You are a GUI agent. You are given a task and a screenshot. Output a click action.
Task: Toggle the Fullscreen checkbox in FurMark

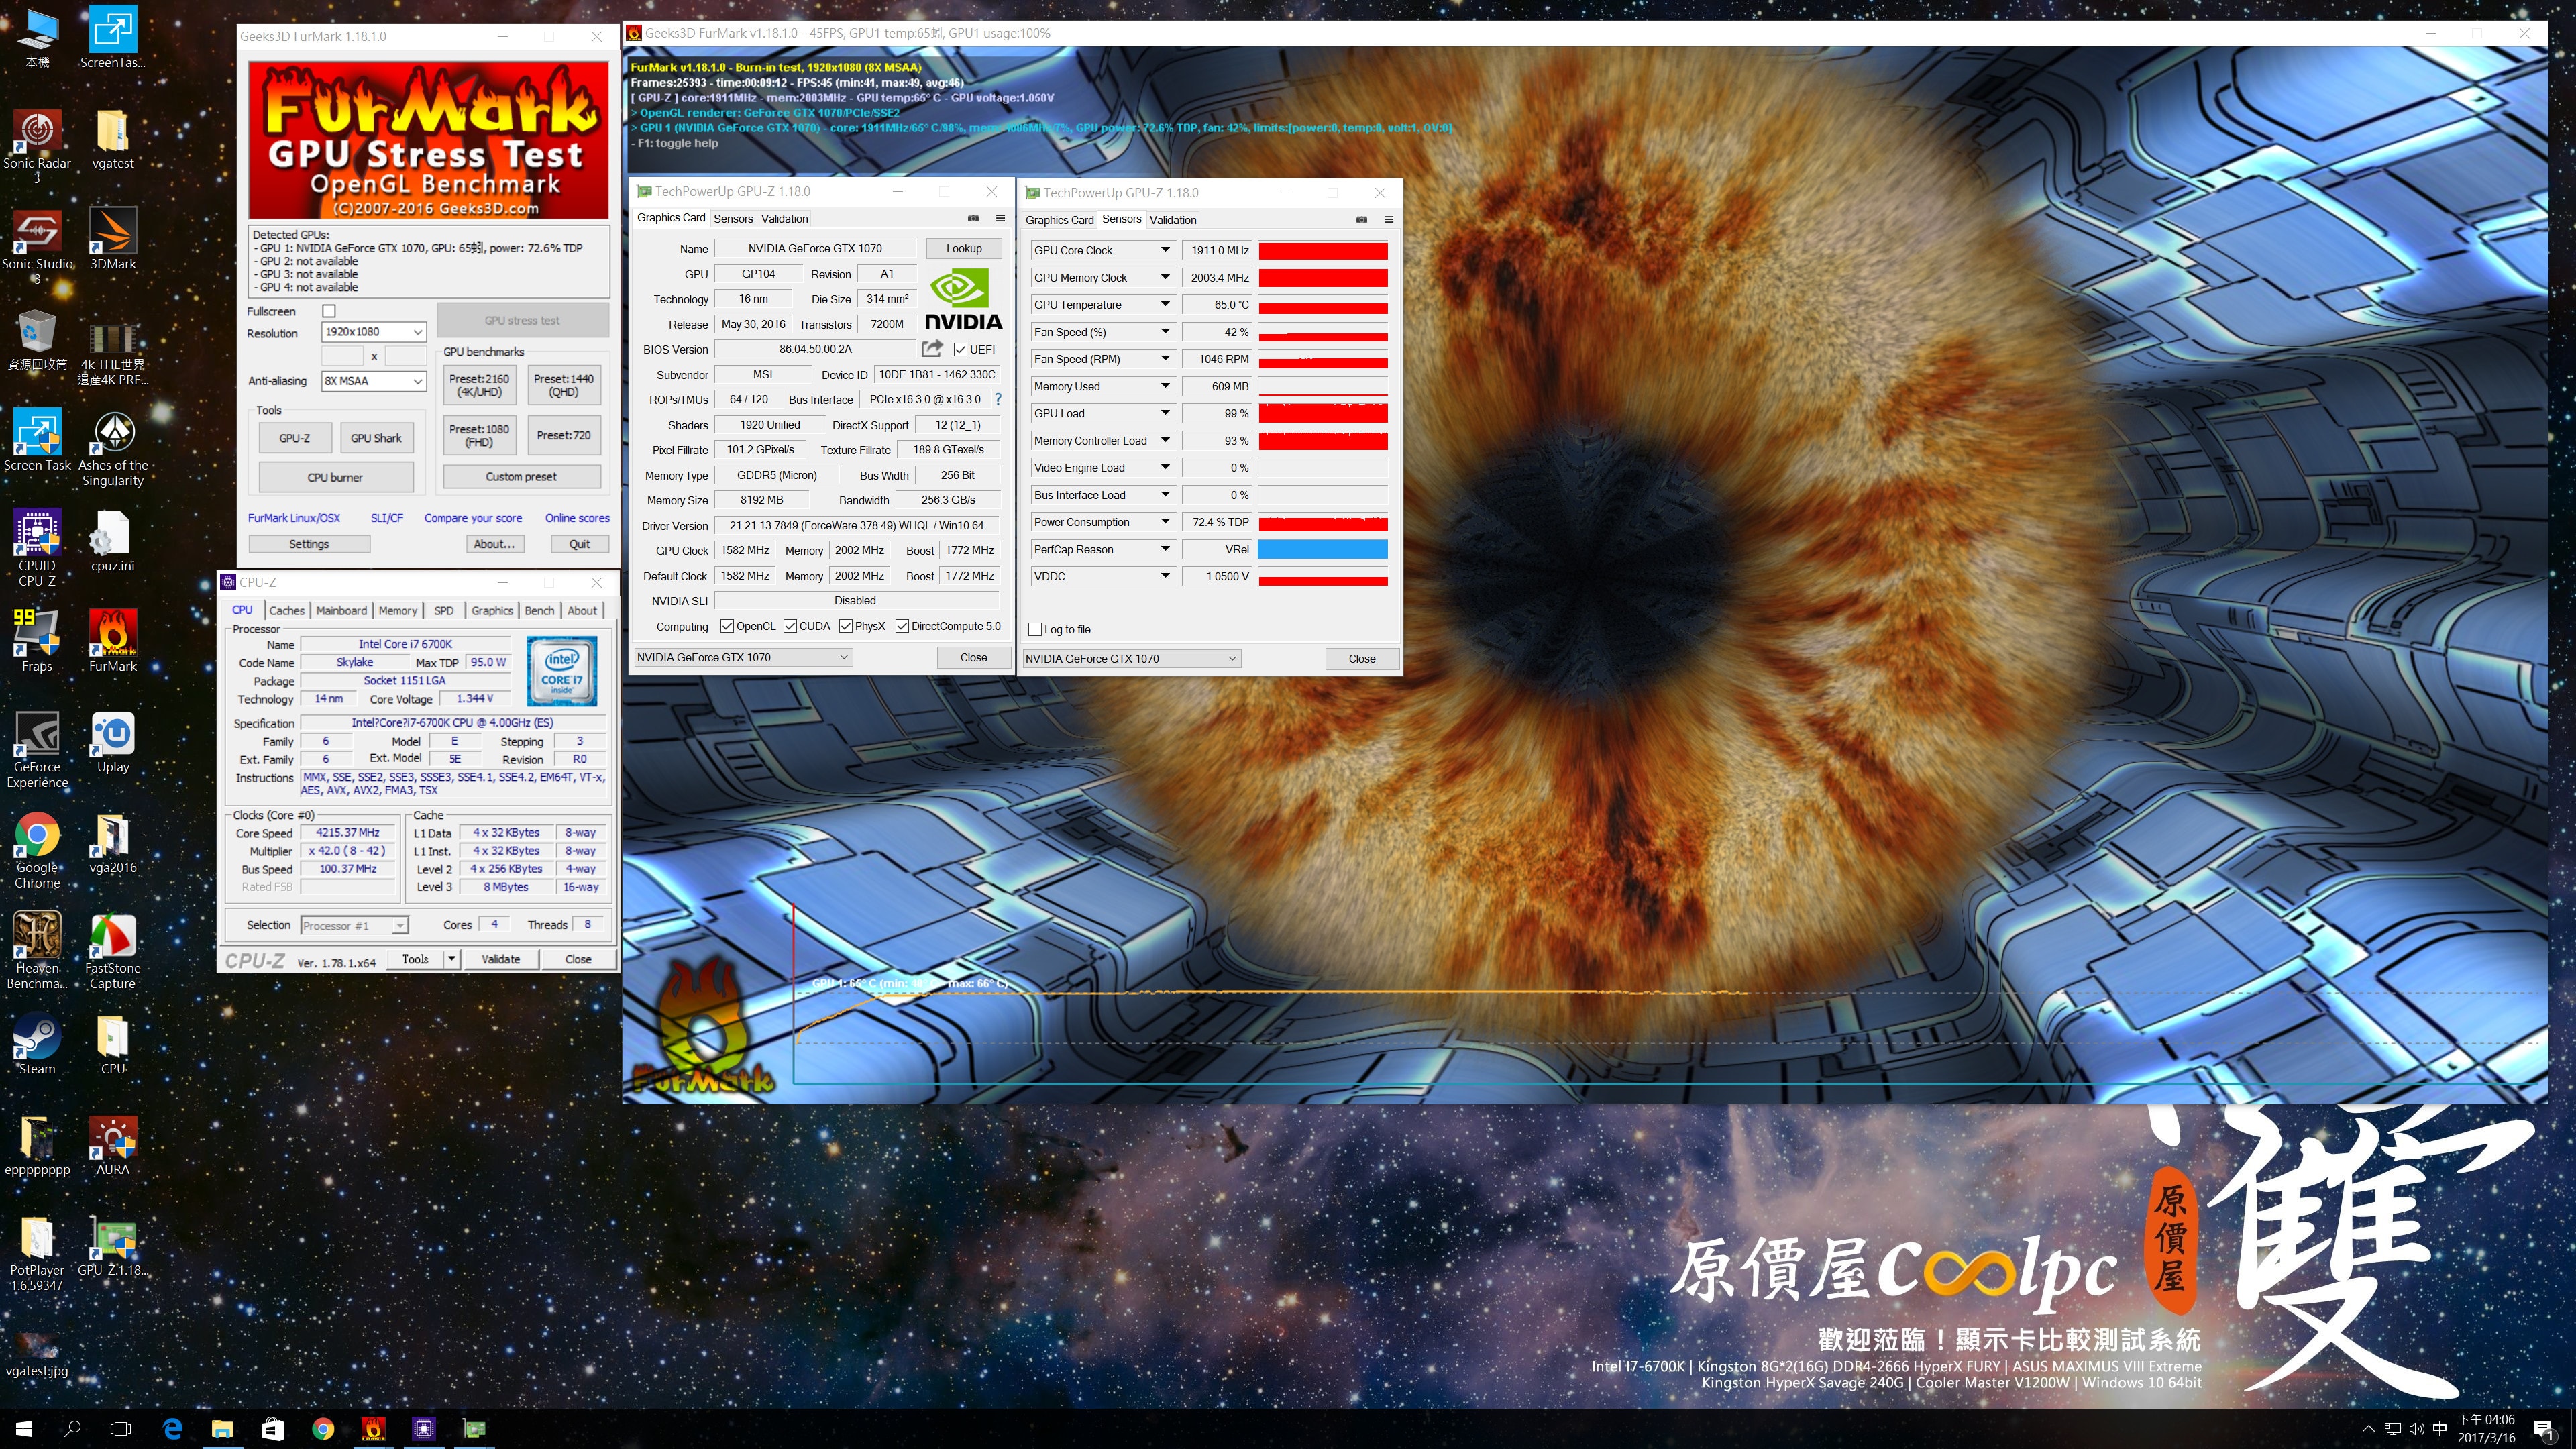[x=329, y=311]
